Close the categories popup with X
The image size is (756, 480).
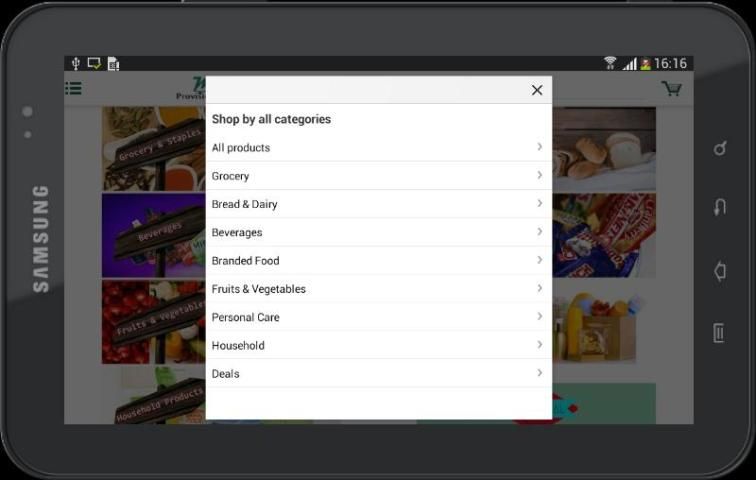click(537, 90)
